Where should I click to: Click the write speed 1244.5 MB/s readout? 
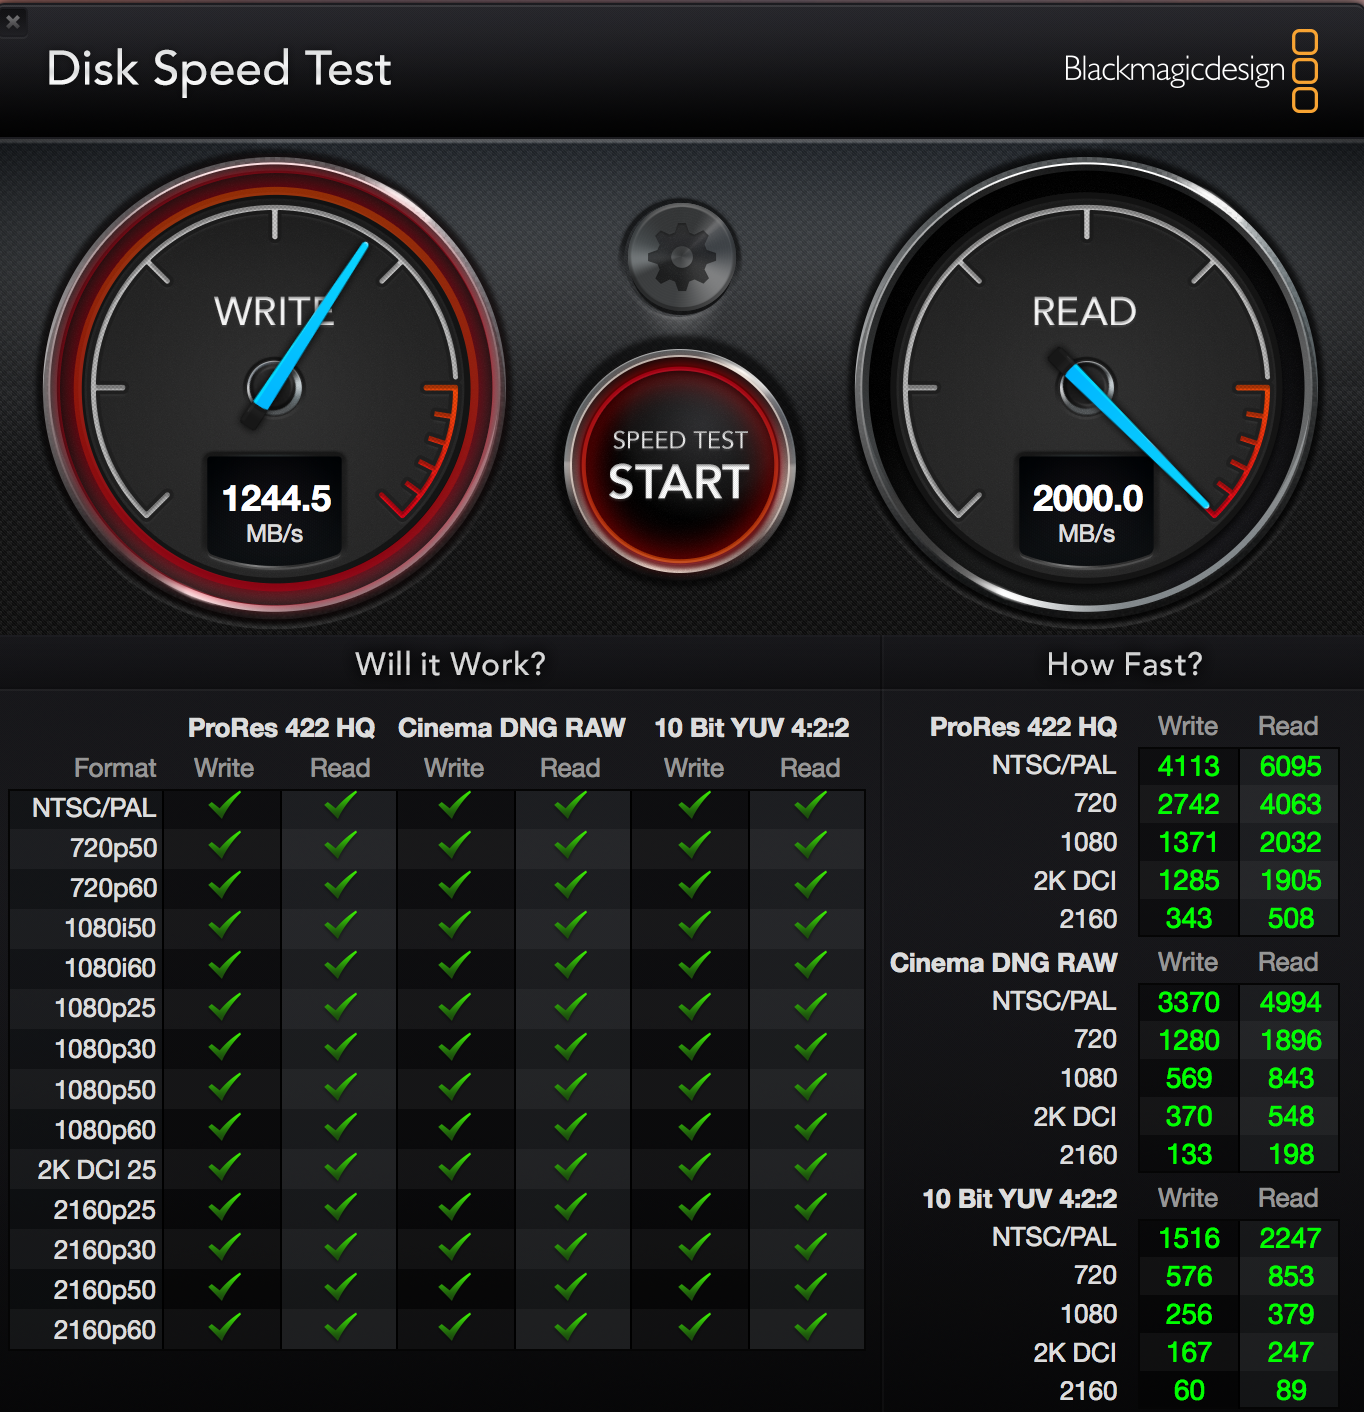coord(275,509)
